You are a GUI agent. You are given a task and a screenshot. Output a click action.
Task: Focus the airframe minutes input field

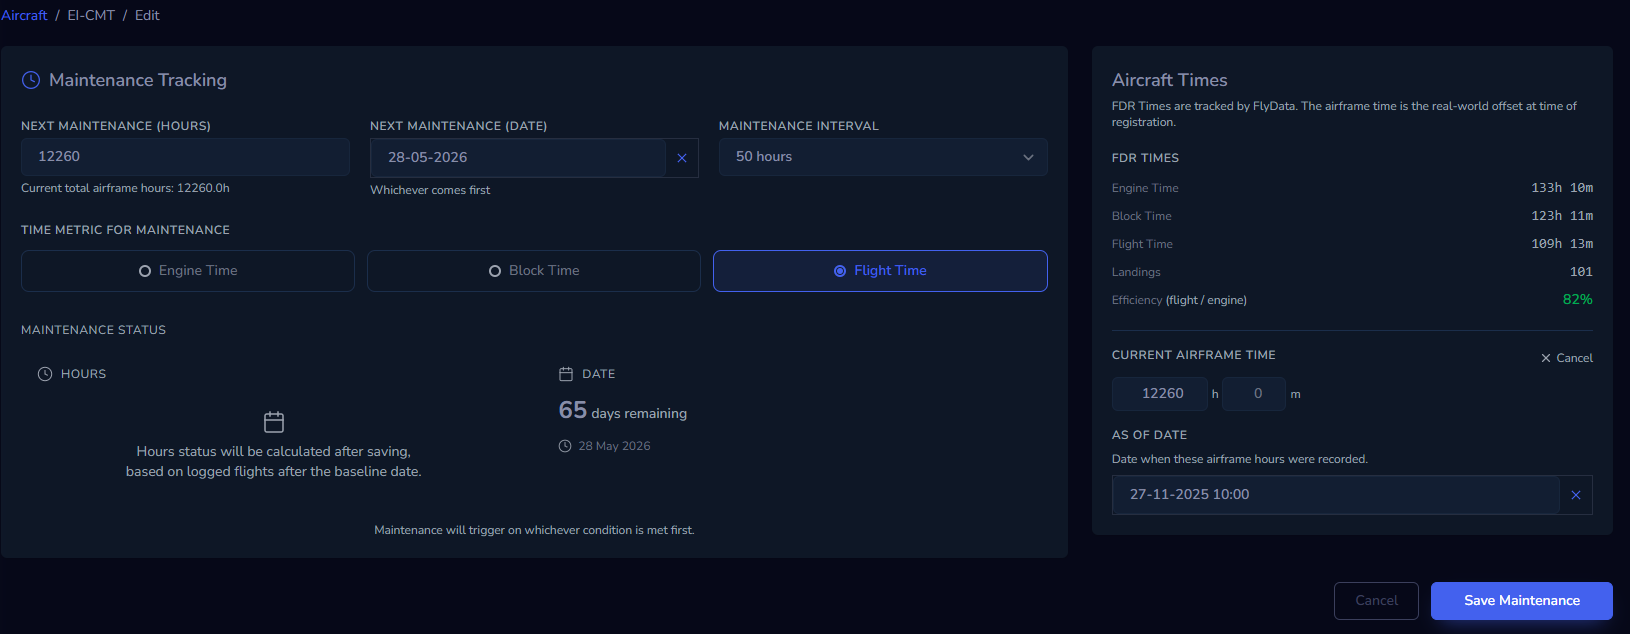click(x=1256, y=394)
